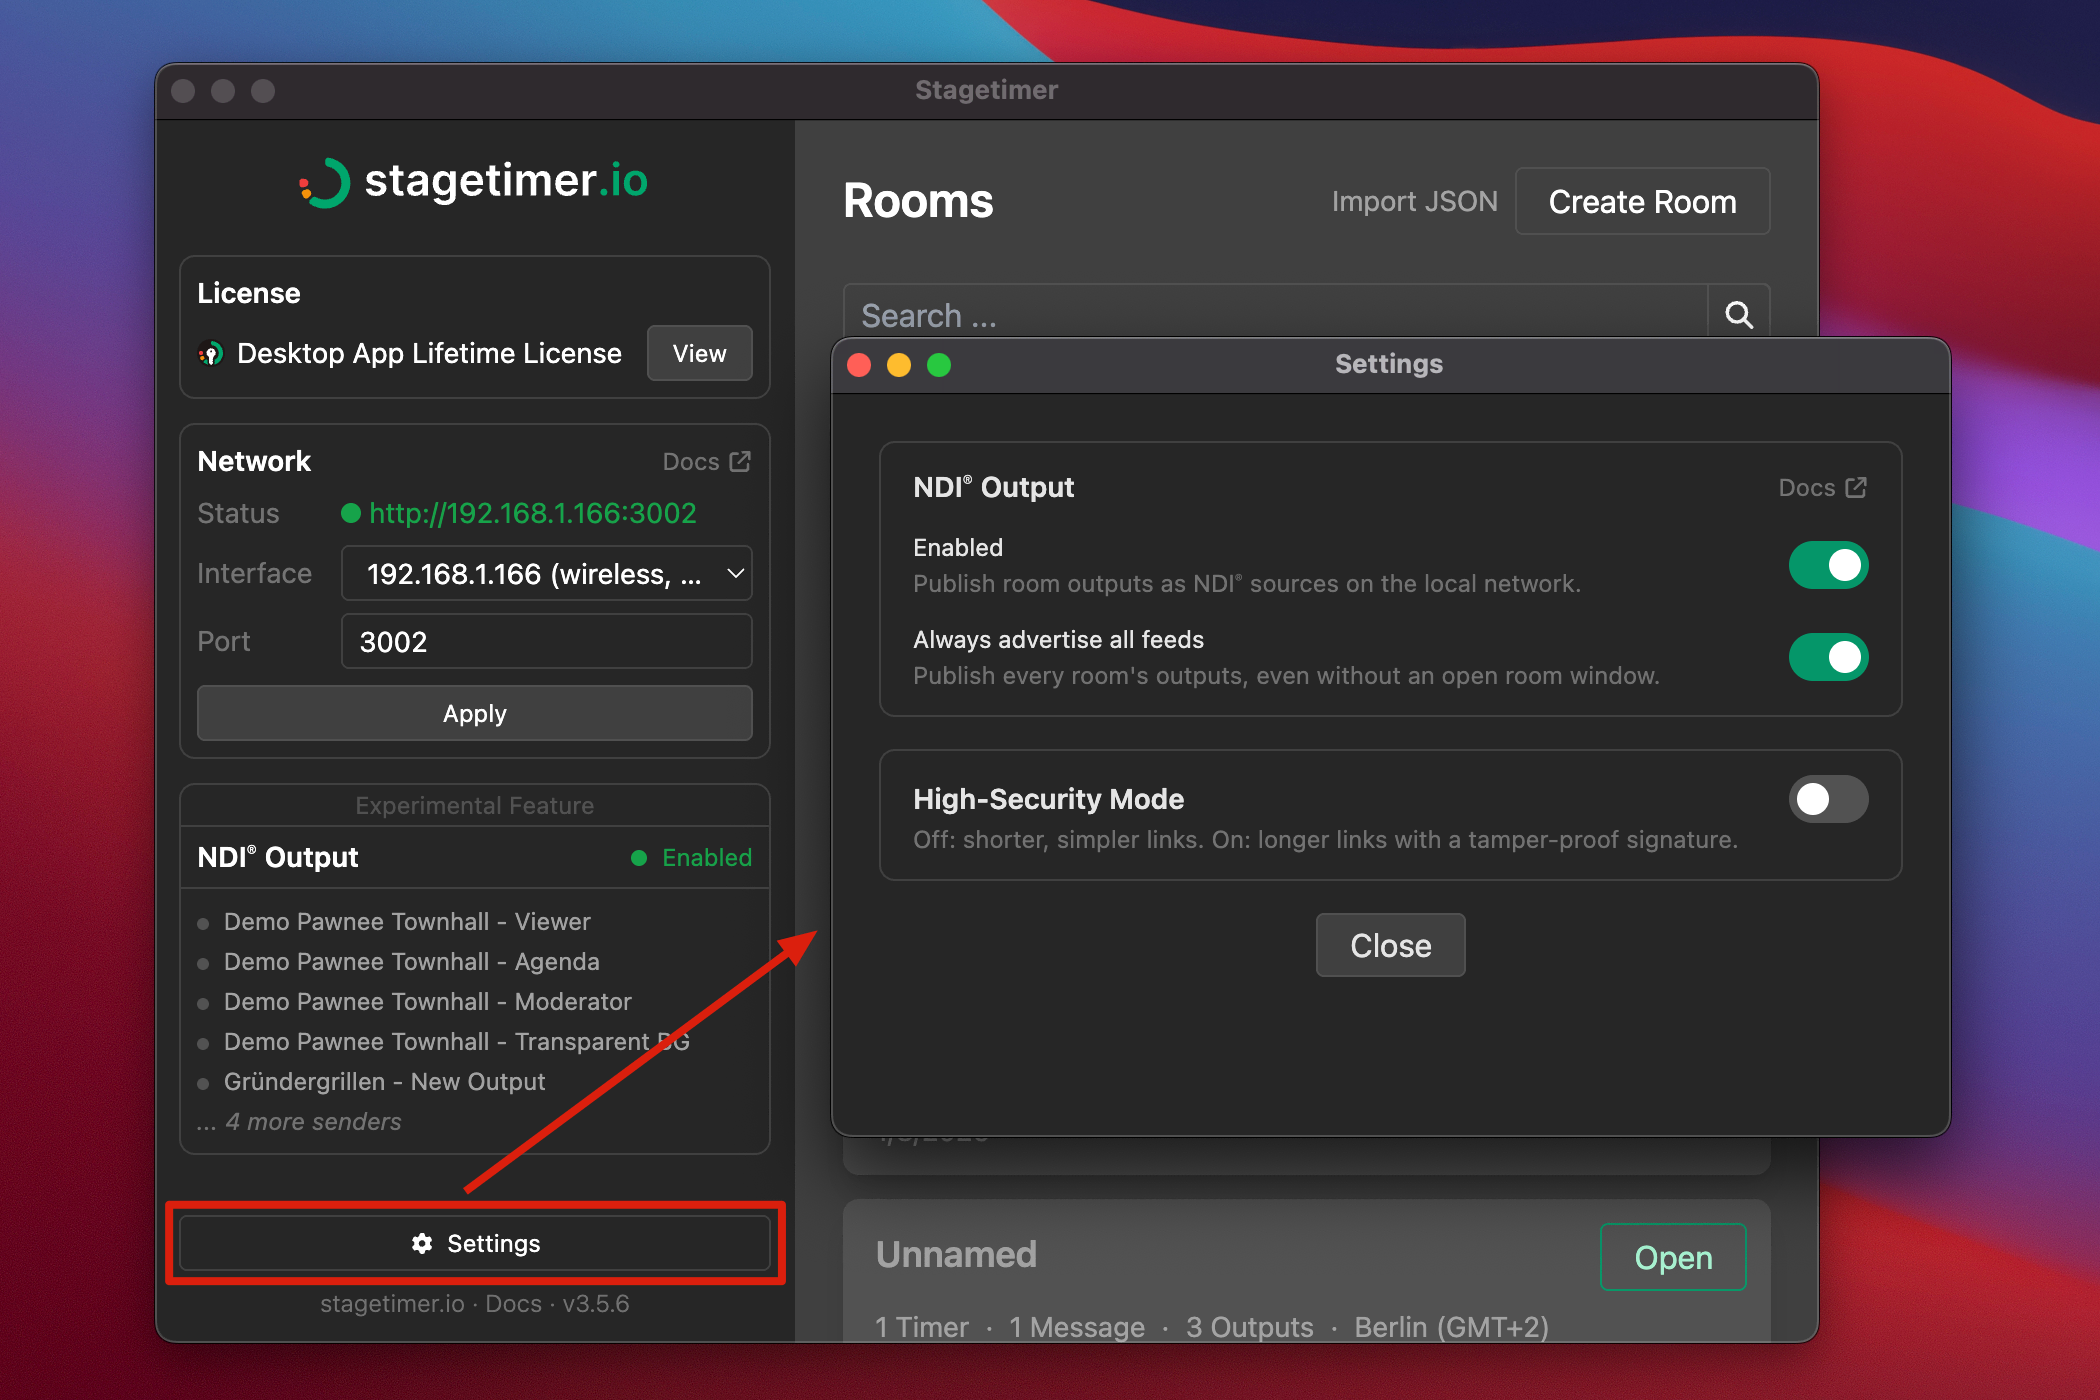Click the Apply button

pos(475,713)
